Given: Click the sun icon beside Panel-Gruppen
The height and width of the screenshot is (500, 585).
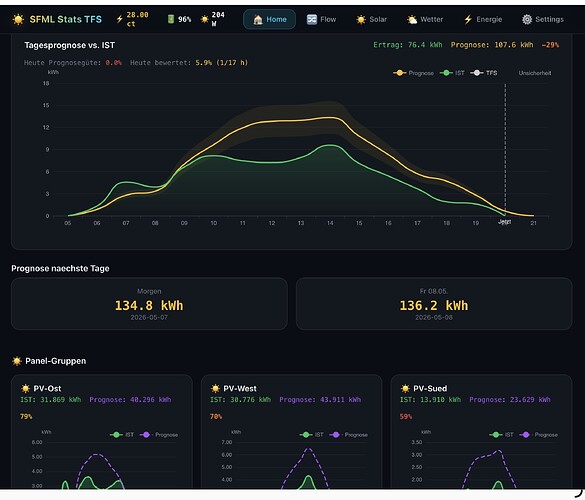Looking at the screenshot, I should 17,361.
